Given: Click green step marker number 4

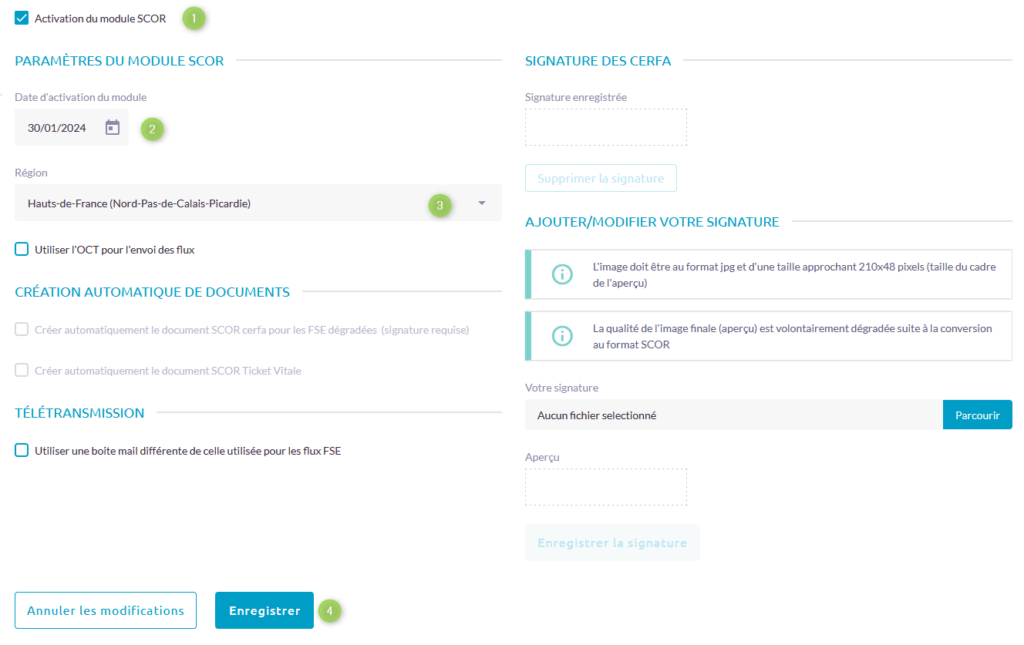Looking at the screenshot, I should [330, 610].
